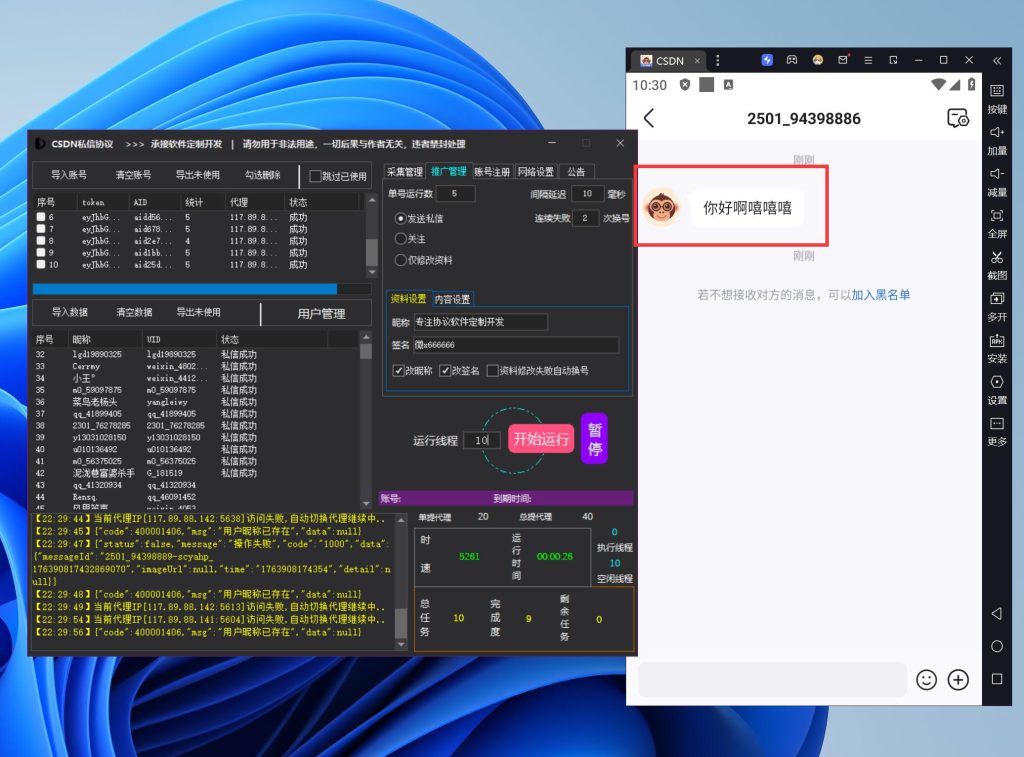Tick the checkbox for account row 8
This screenshot has width=1024, height=757.
(x=41, y=241)
